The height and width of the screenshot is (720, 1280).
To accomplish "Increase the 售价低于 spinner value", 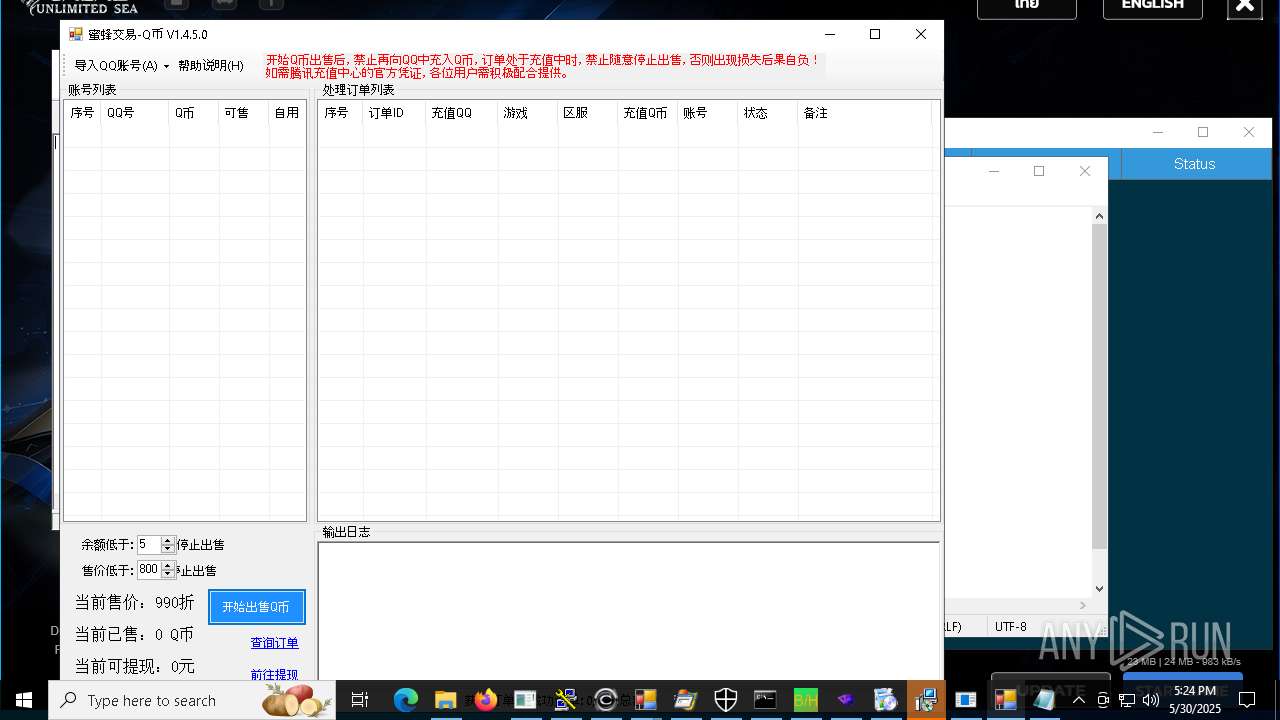I will pyautogui.click(x=168, y=566).
